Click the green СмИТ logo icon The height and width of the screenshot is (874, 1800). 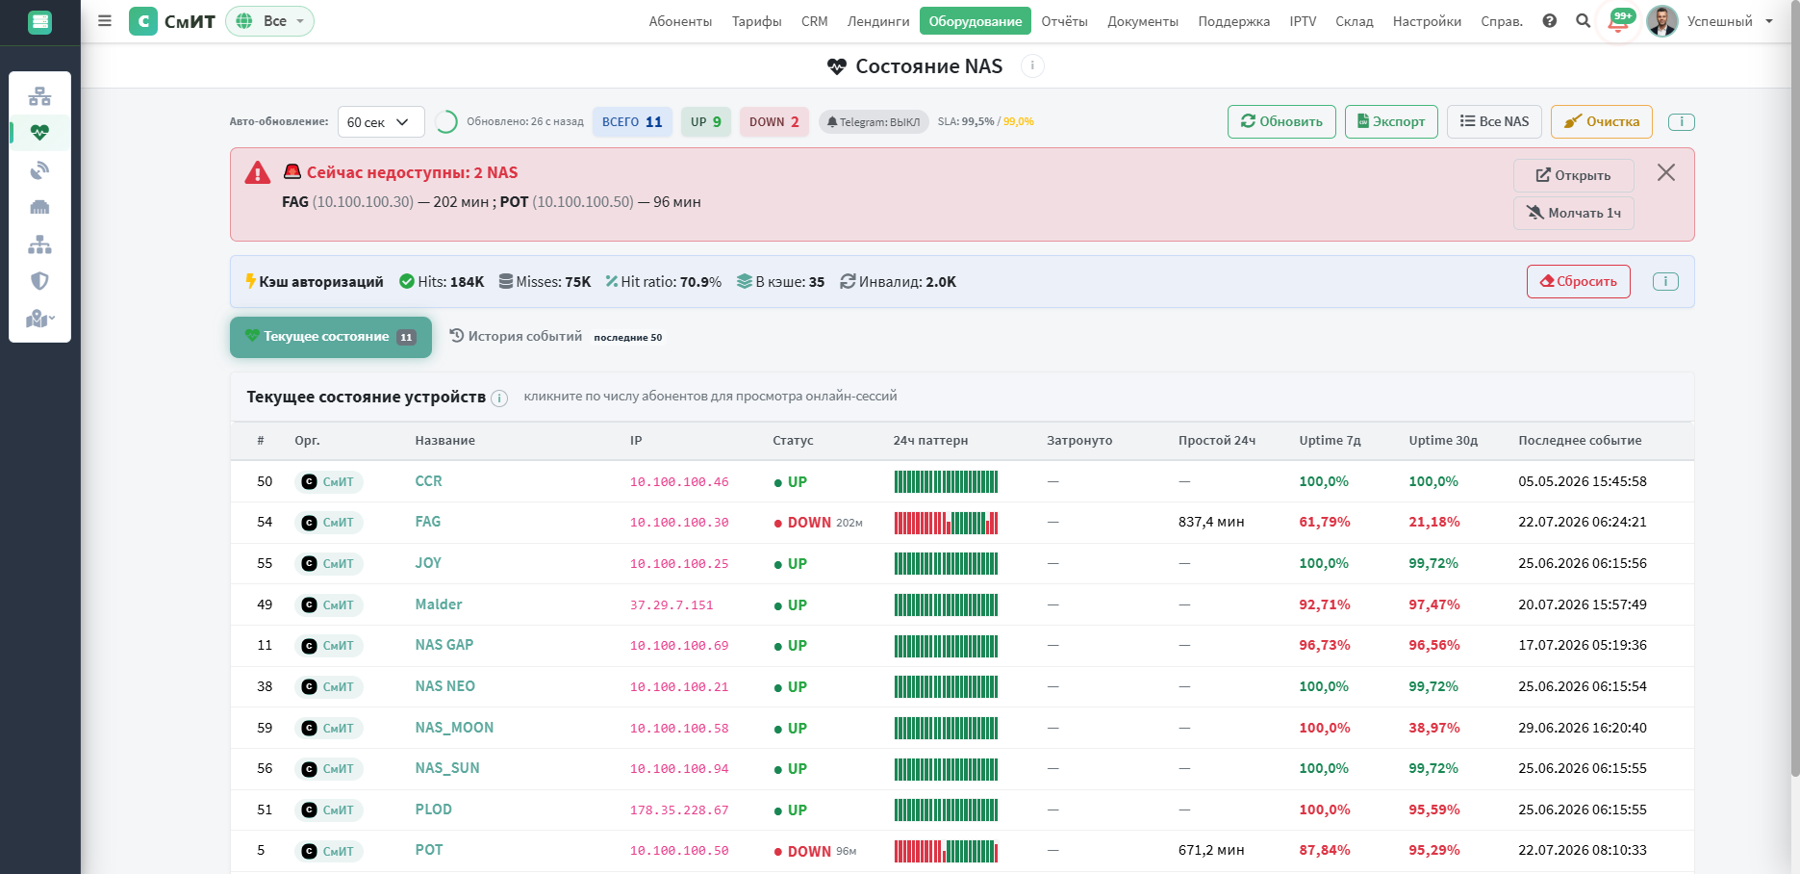click(143, 21)
